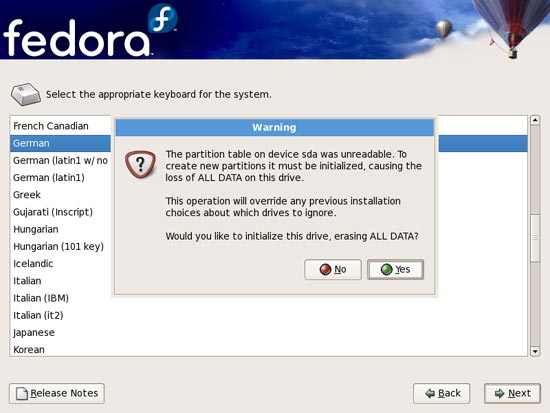Image resolution: width=550 pixels, height=413 pixels.
Task: Go to previous step with Back
Action: click(x=442, y=393)
